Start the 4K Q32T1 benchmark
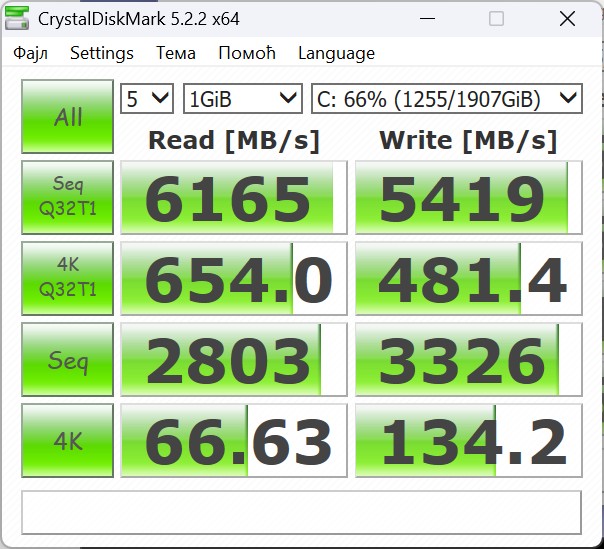Image resolution: width=604 pixels, height=549 pixels. point(67,278)
